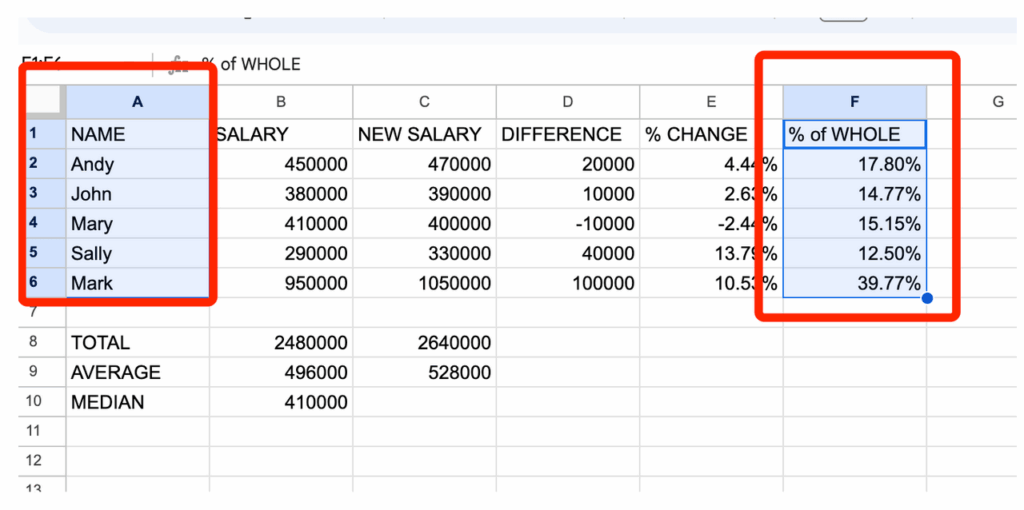Select row 8 header

pos(32,342)
